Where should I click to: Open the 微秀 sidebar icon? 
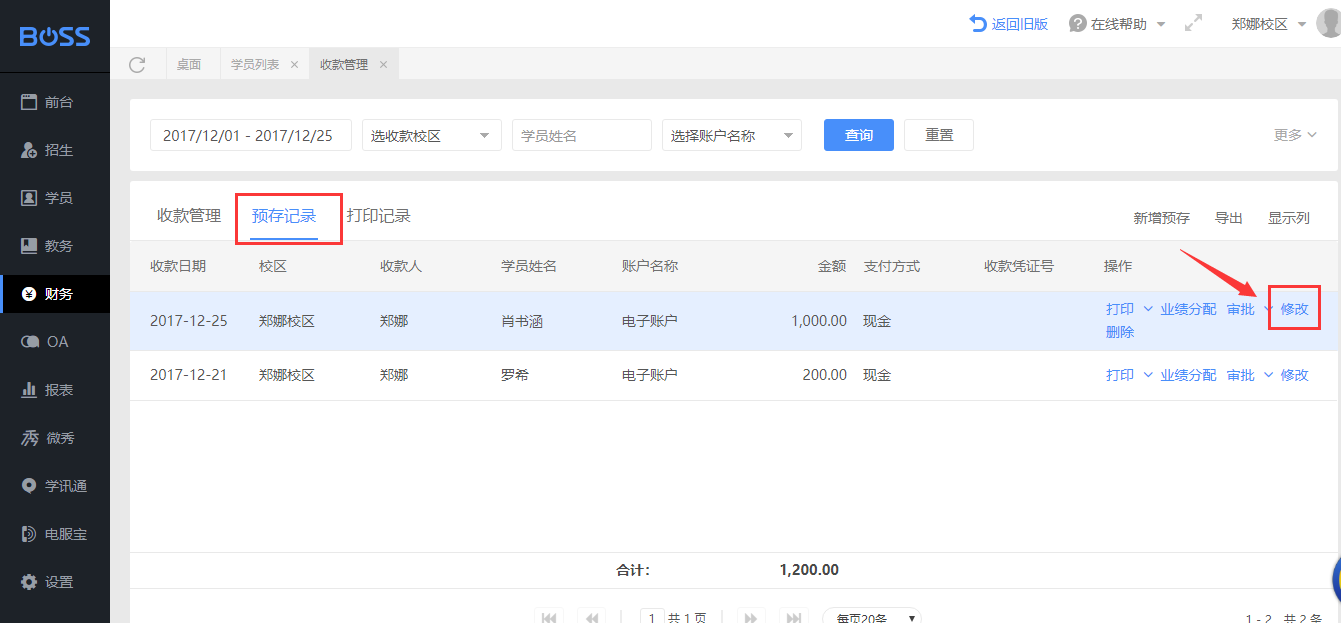[x=30, y=438]
